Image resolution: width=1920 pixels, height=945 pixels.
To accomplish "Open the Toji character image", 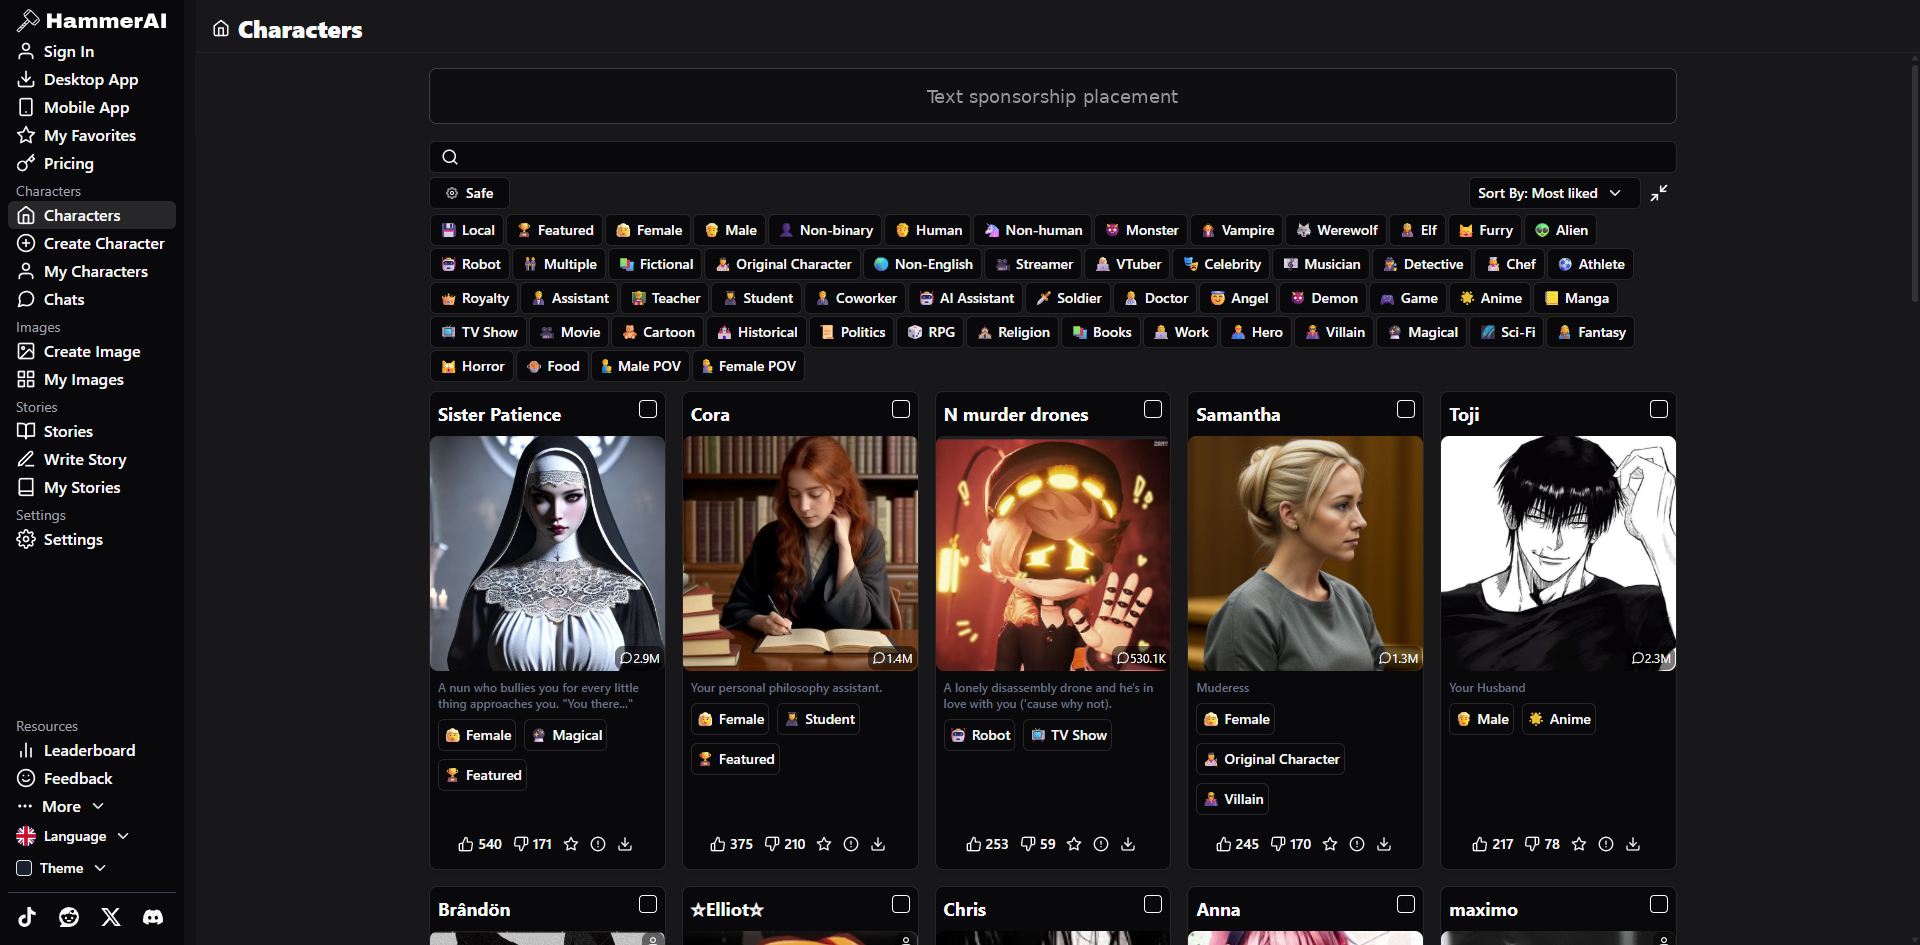I will tap(1558, 553).
